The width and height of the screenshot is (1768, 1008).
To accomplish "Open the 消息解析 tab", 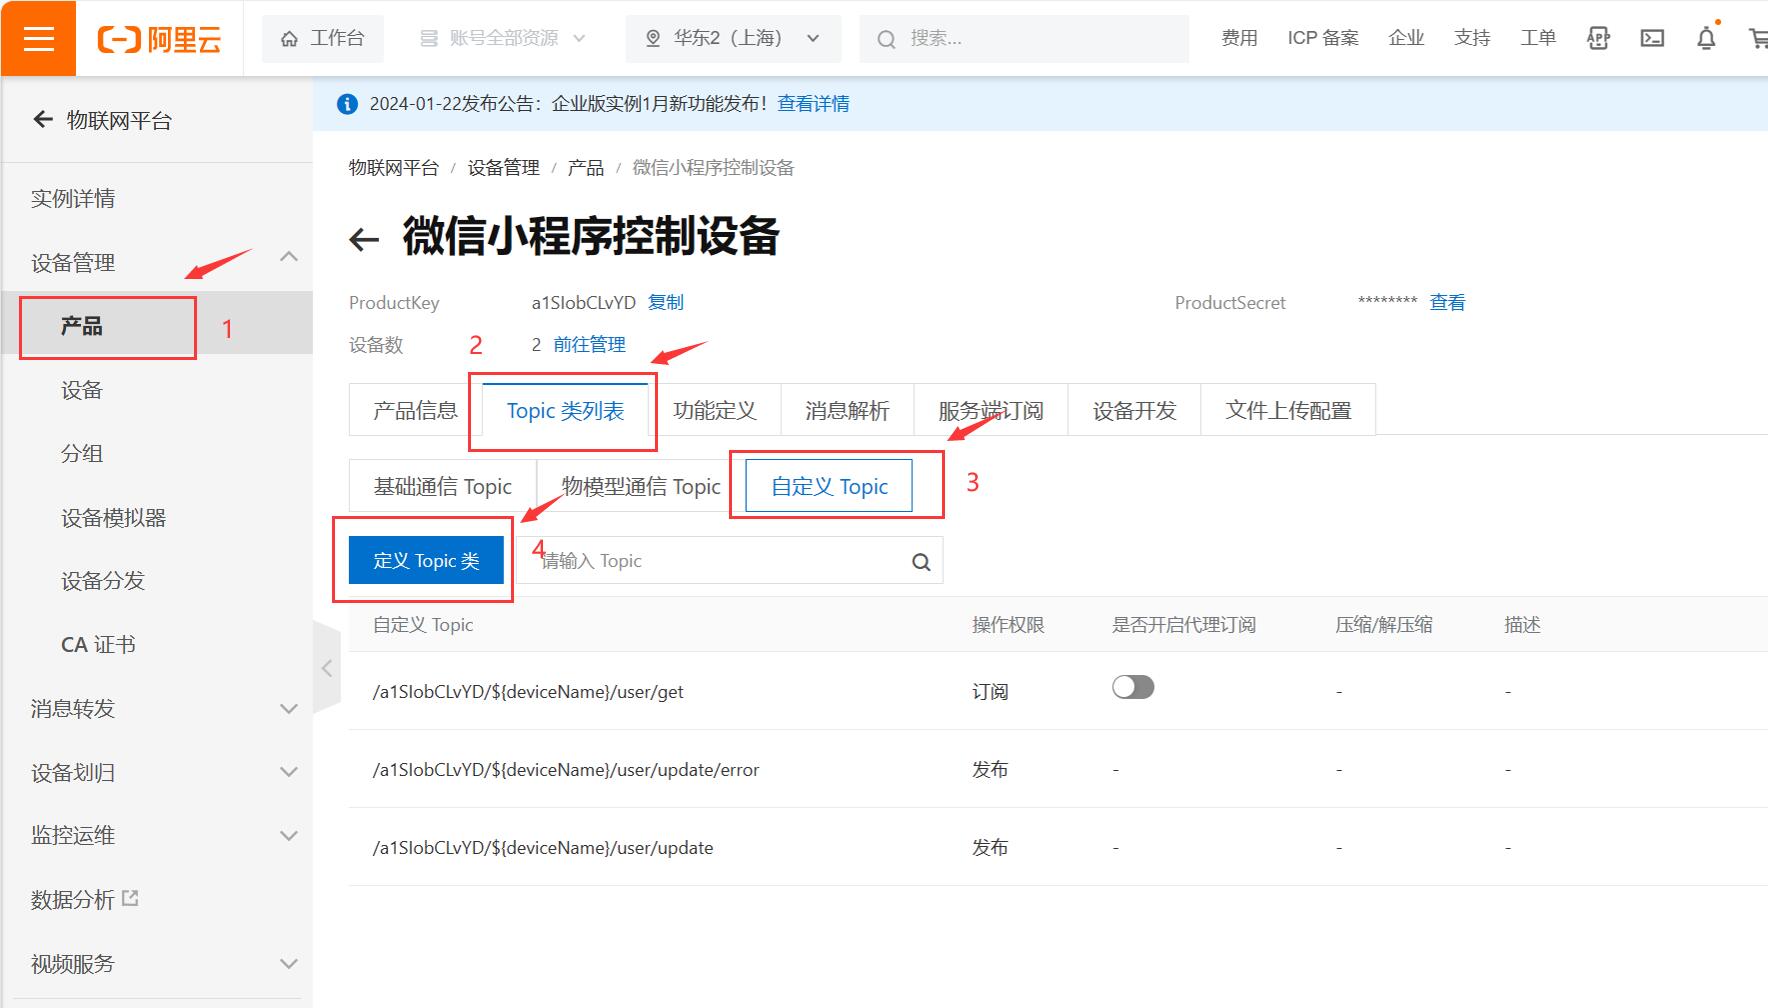I will tap(847, 411).
